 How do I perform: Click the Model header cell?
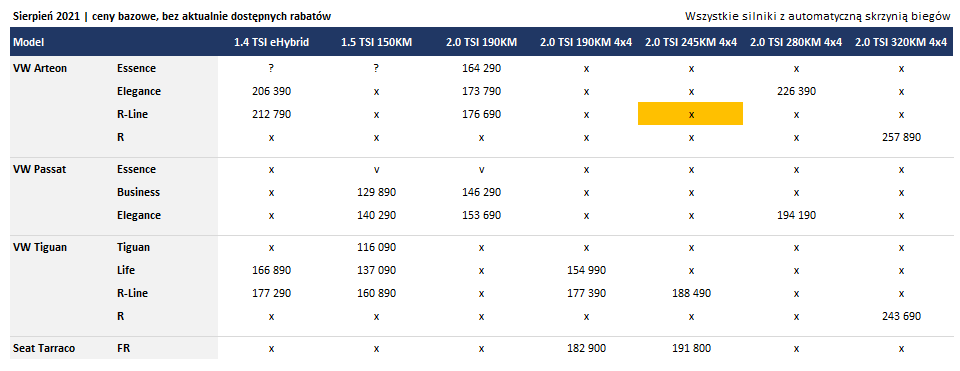pyautogui.click(x=28, y=42)
